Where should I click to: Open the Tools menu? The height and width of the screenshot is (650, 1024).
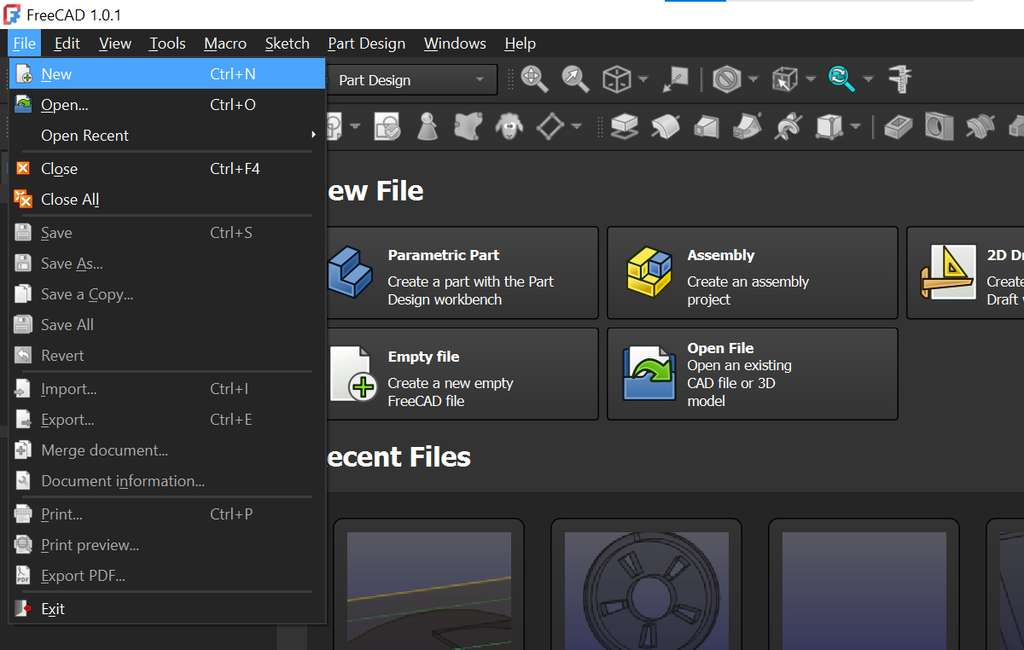[167, 44]
